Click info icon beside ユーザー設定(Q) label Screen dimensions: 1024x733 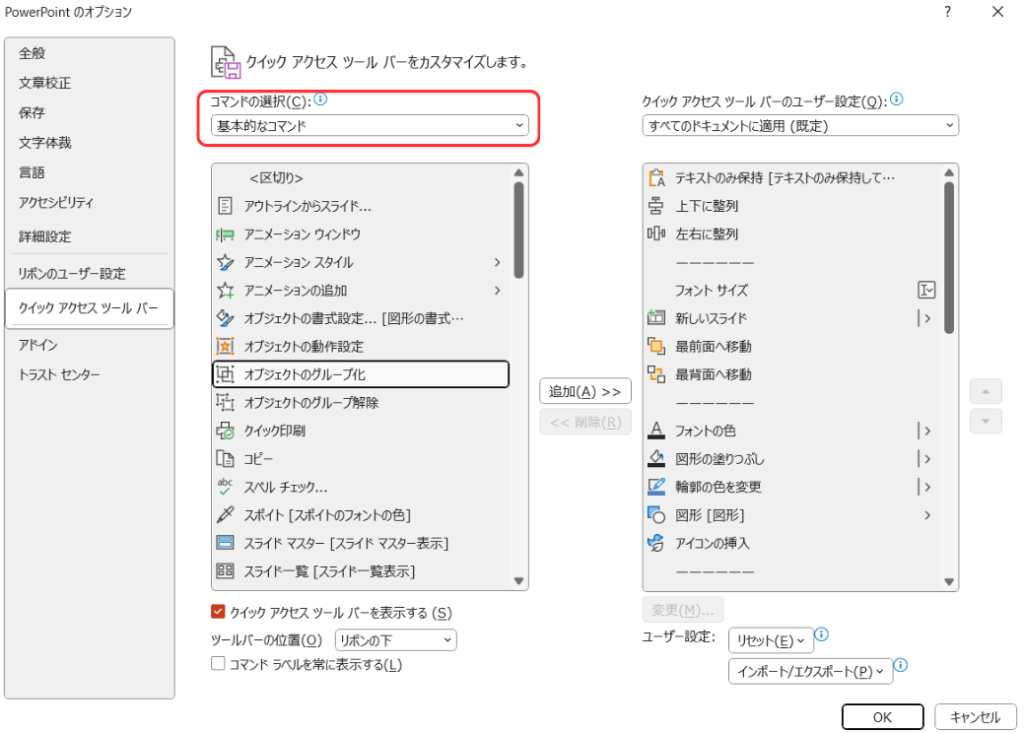[x=897, y=99]
